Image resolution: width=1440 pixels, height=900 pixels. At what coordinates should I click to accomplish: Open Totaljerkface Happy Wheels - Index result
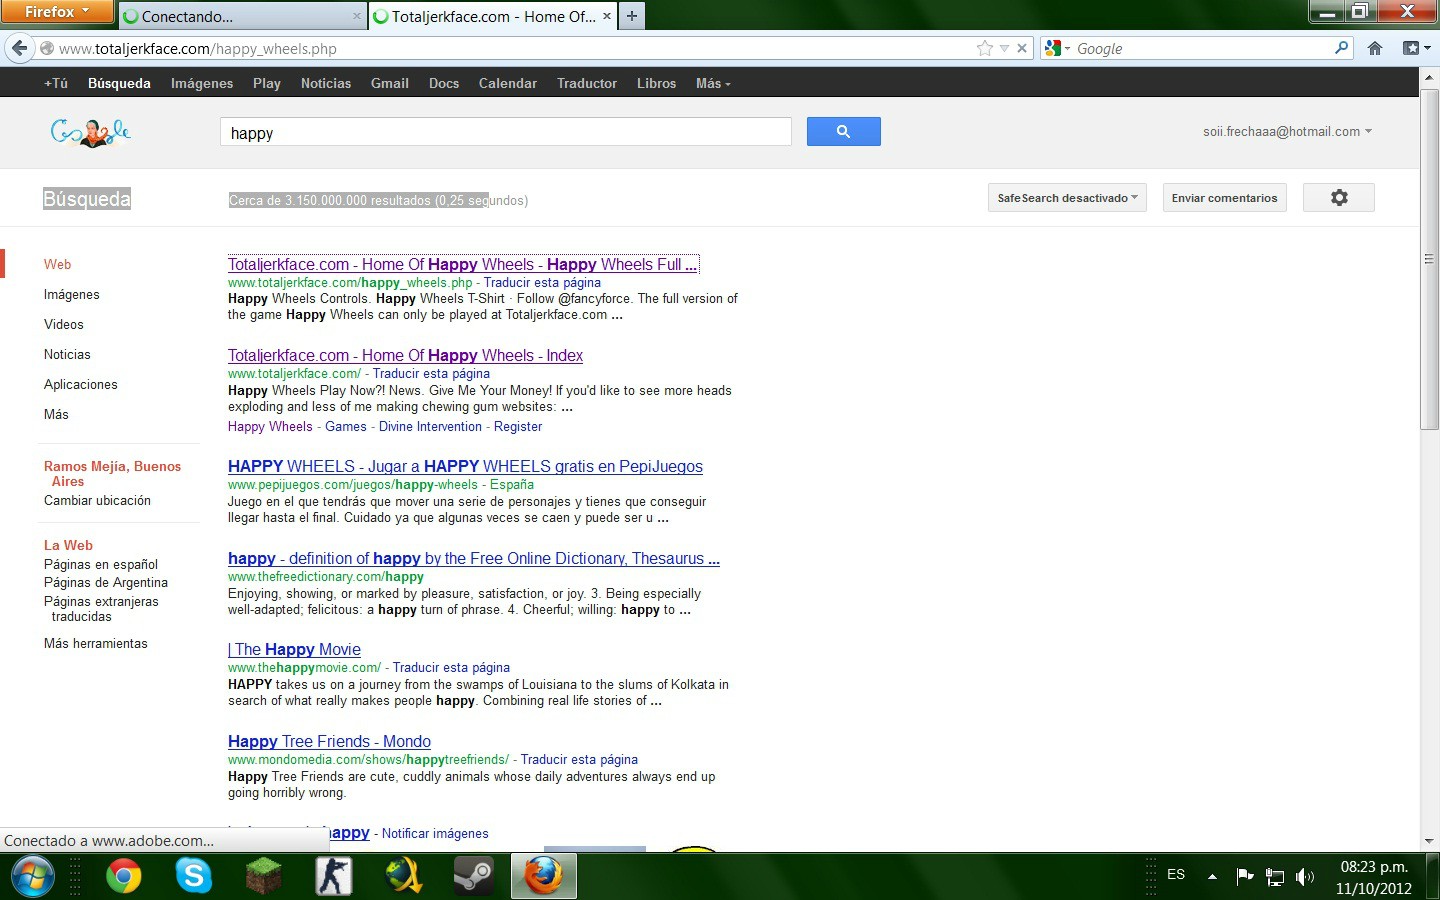click(405, 355)
